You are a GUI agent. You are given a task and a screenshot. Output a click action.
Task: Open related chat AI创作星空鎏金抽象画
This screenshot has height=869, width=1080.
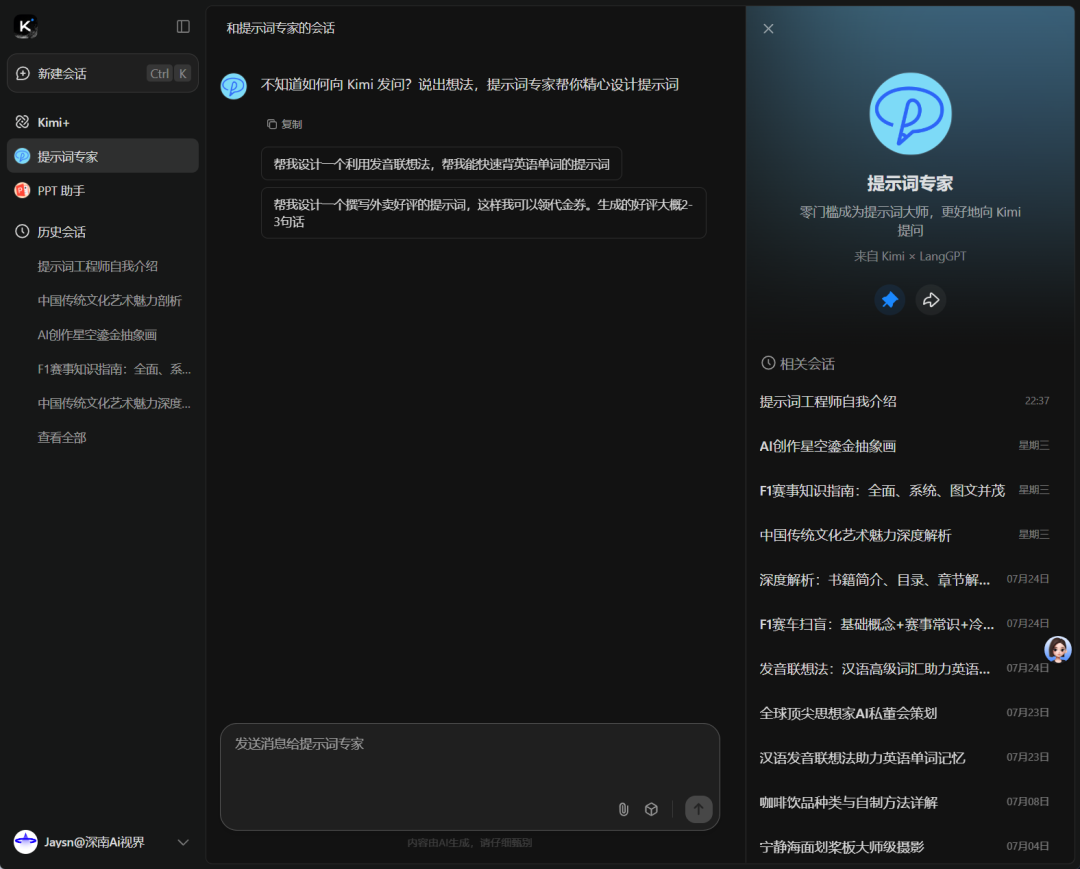click(x=828, y=446)
